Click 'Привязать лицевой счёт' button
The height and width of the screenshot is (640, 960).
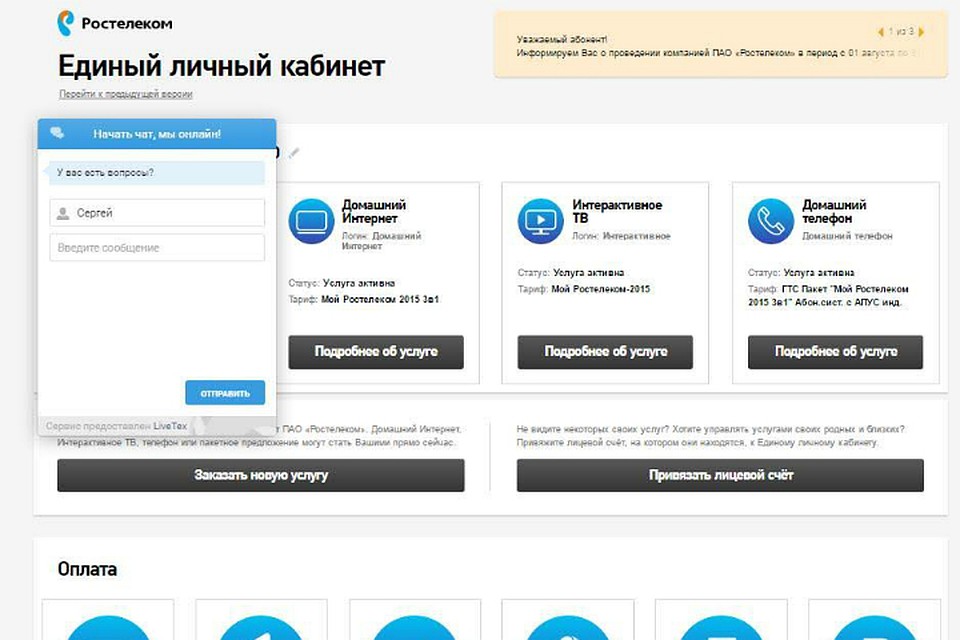pos(720,475)
